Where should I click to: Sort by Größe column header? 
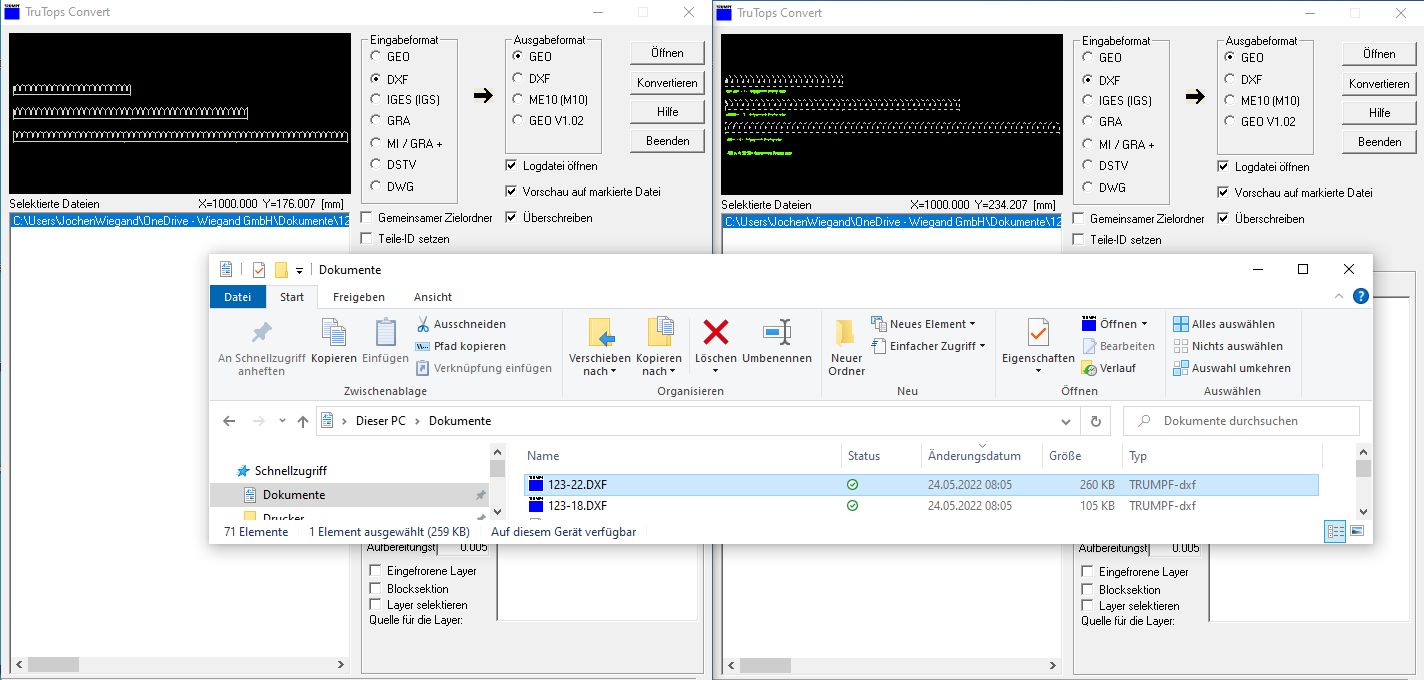(1065, 456)
